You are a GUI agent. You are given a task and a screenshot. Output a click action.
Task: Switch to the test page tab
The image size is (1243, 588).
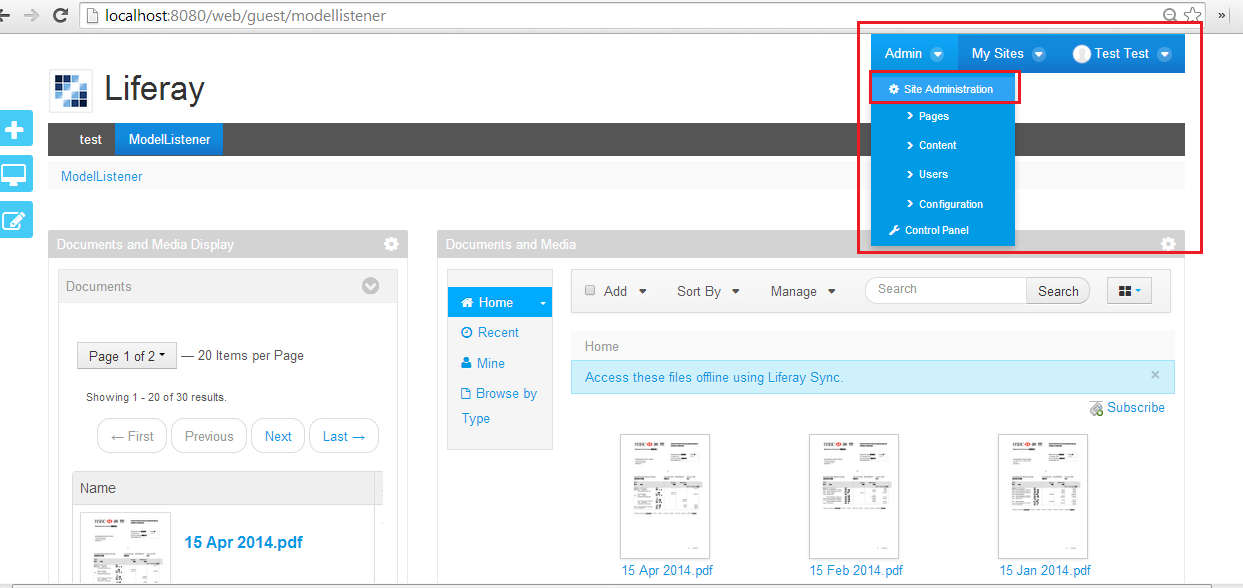tap(90, 139)
